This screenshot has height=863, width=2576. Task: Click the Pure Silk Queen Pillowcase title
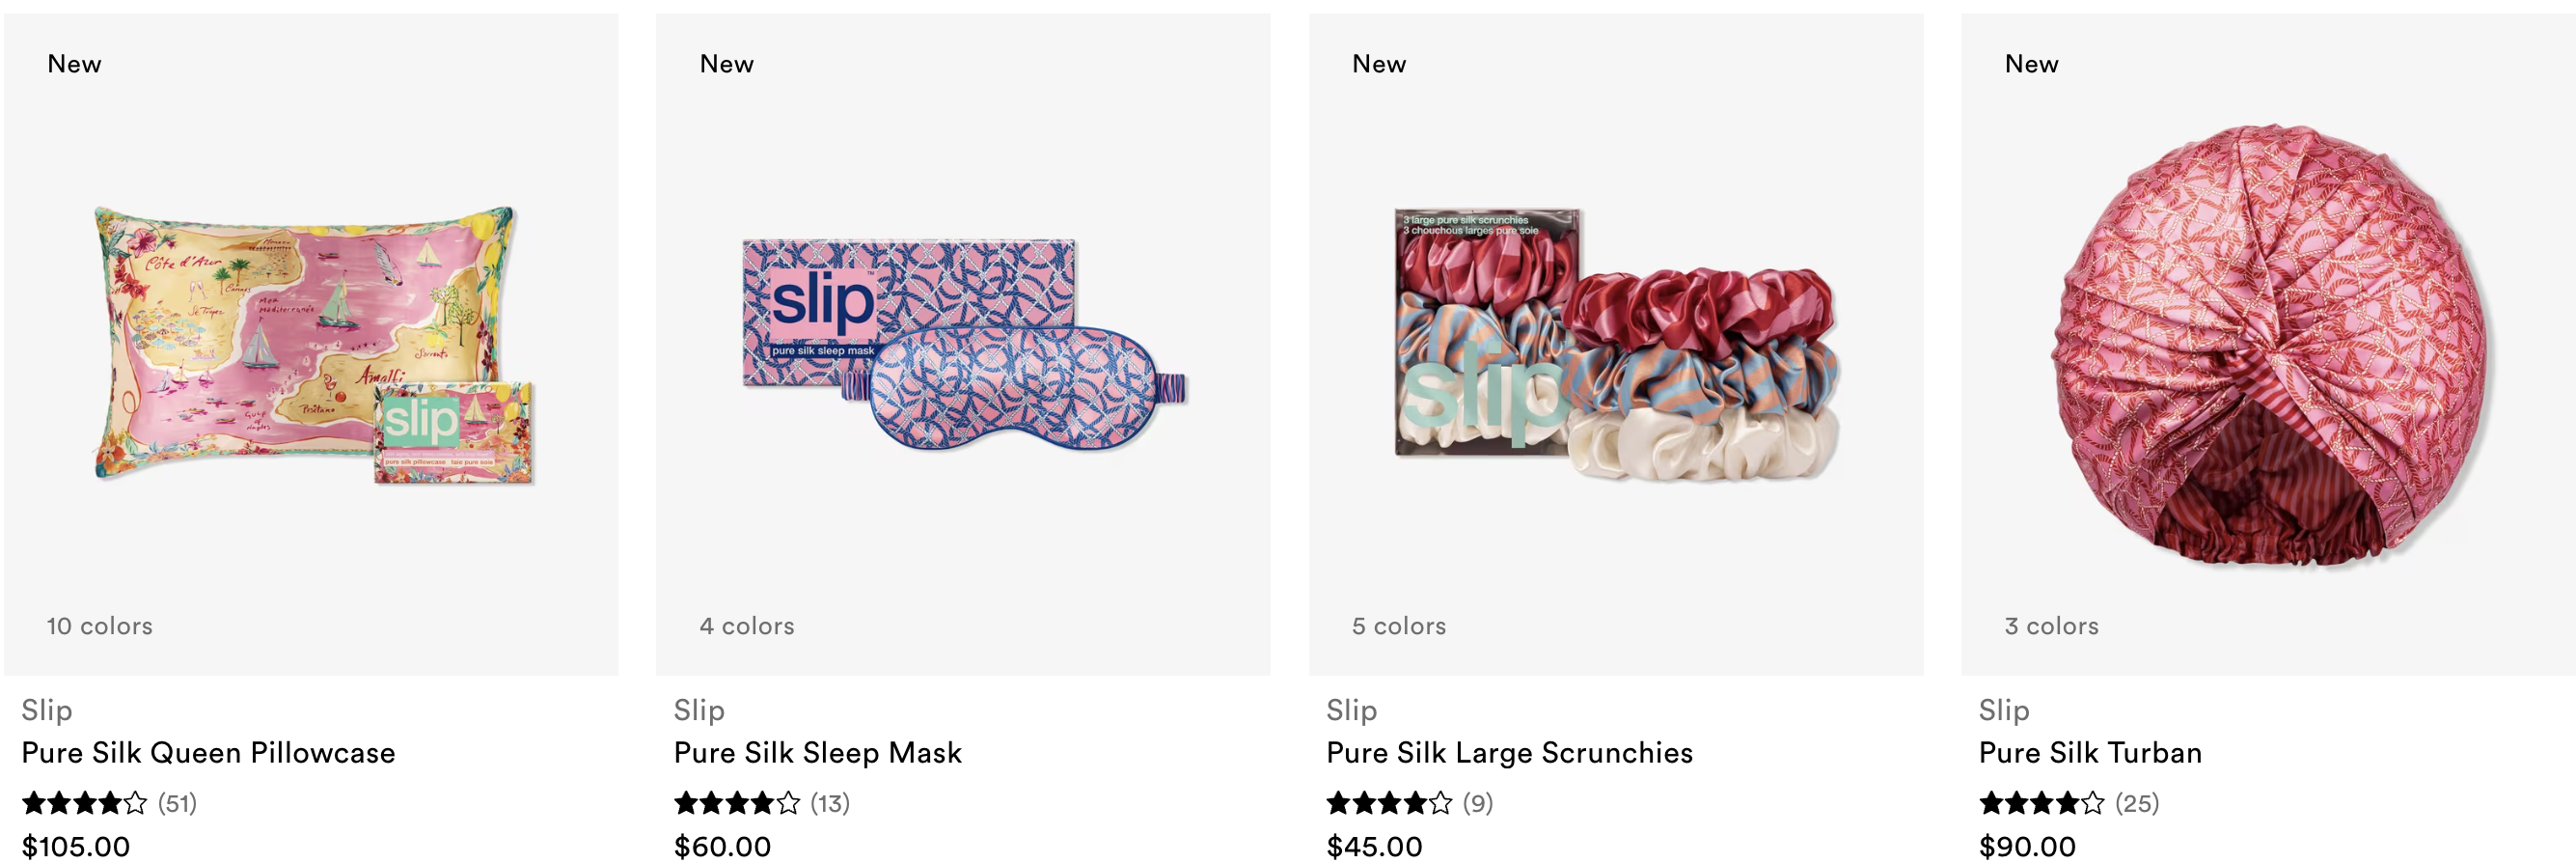[208, 752]
